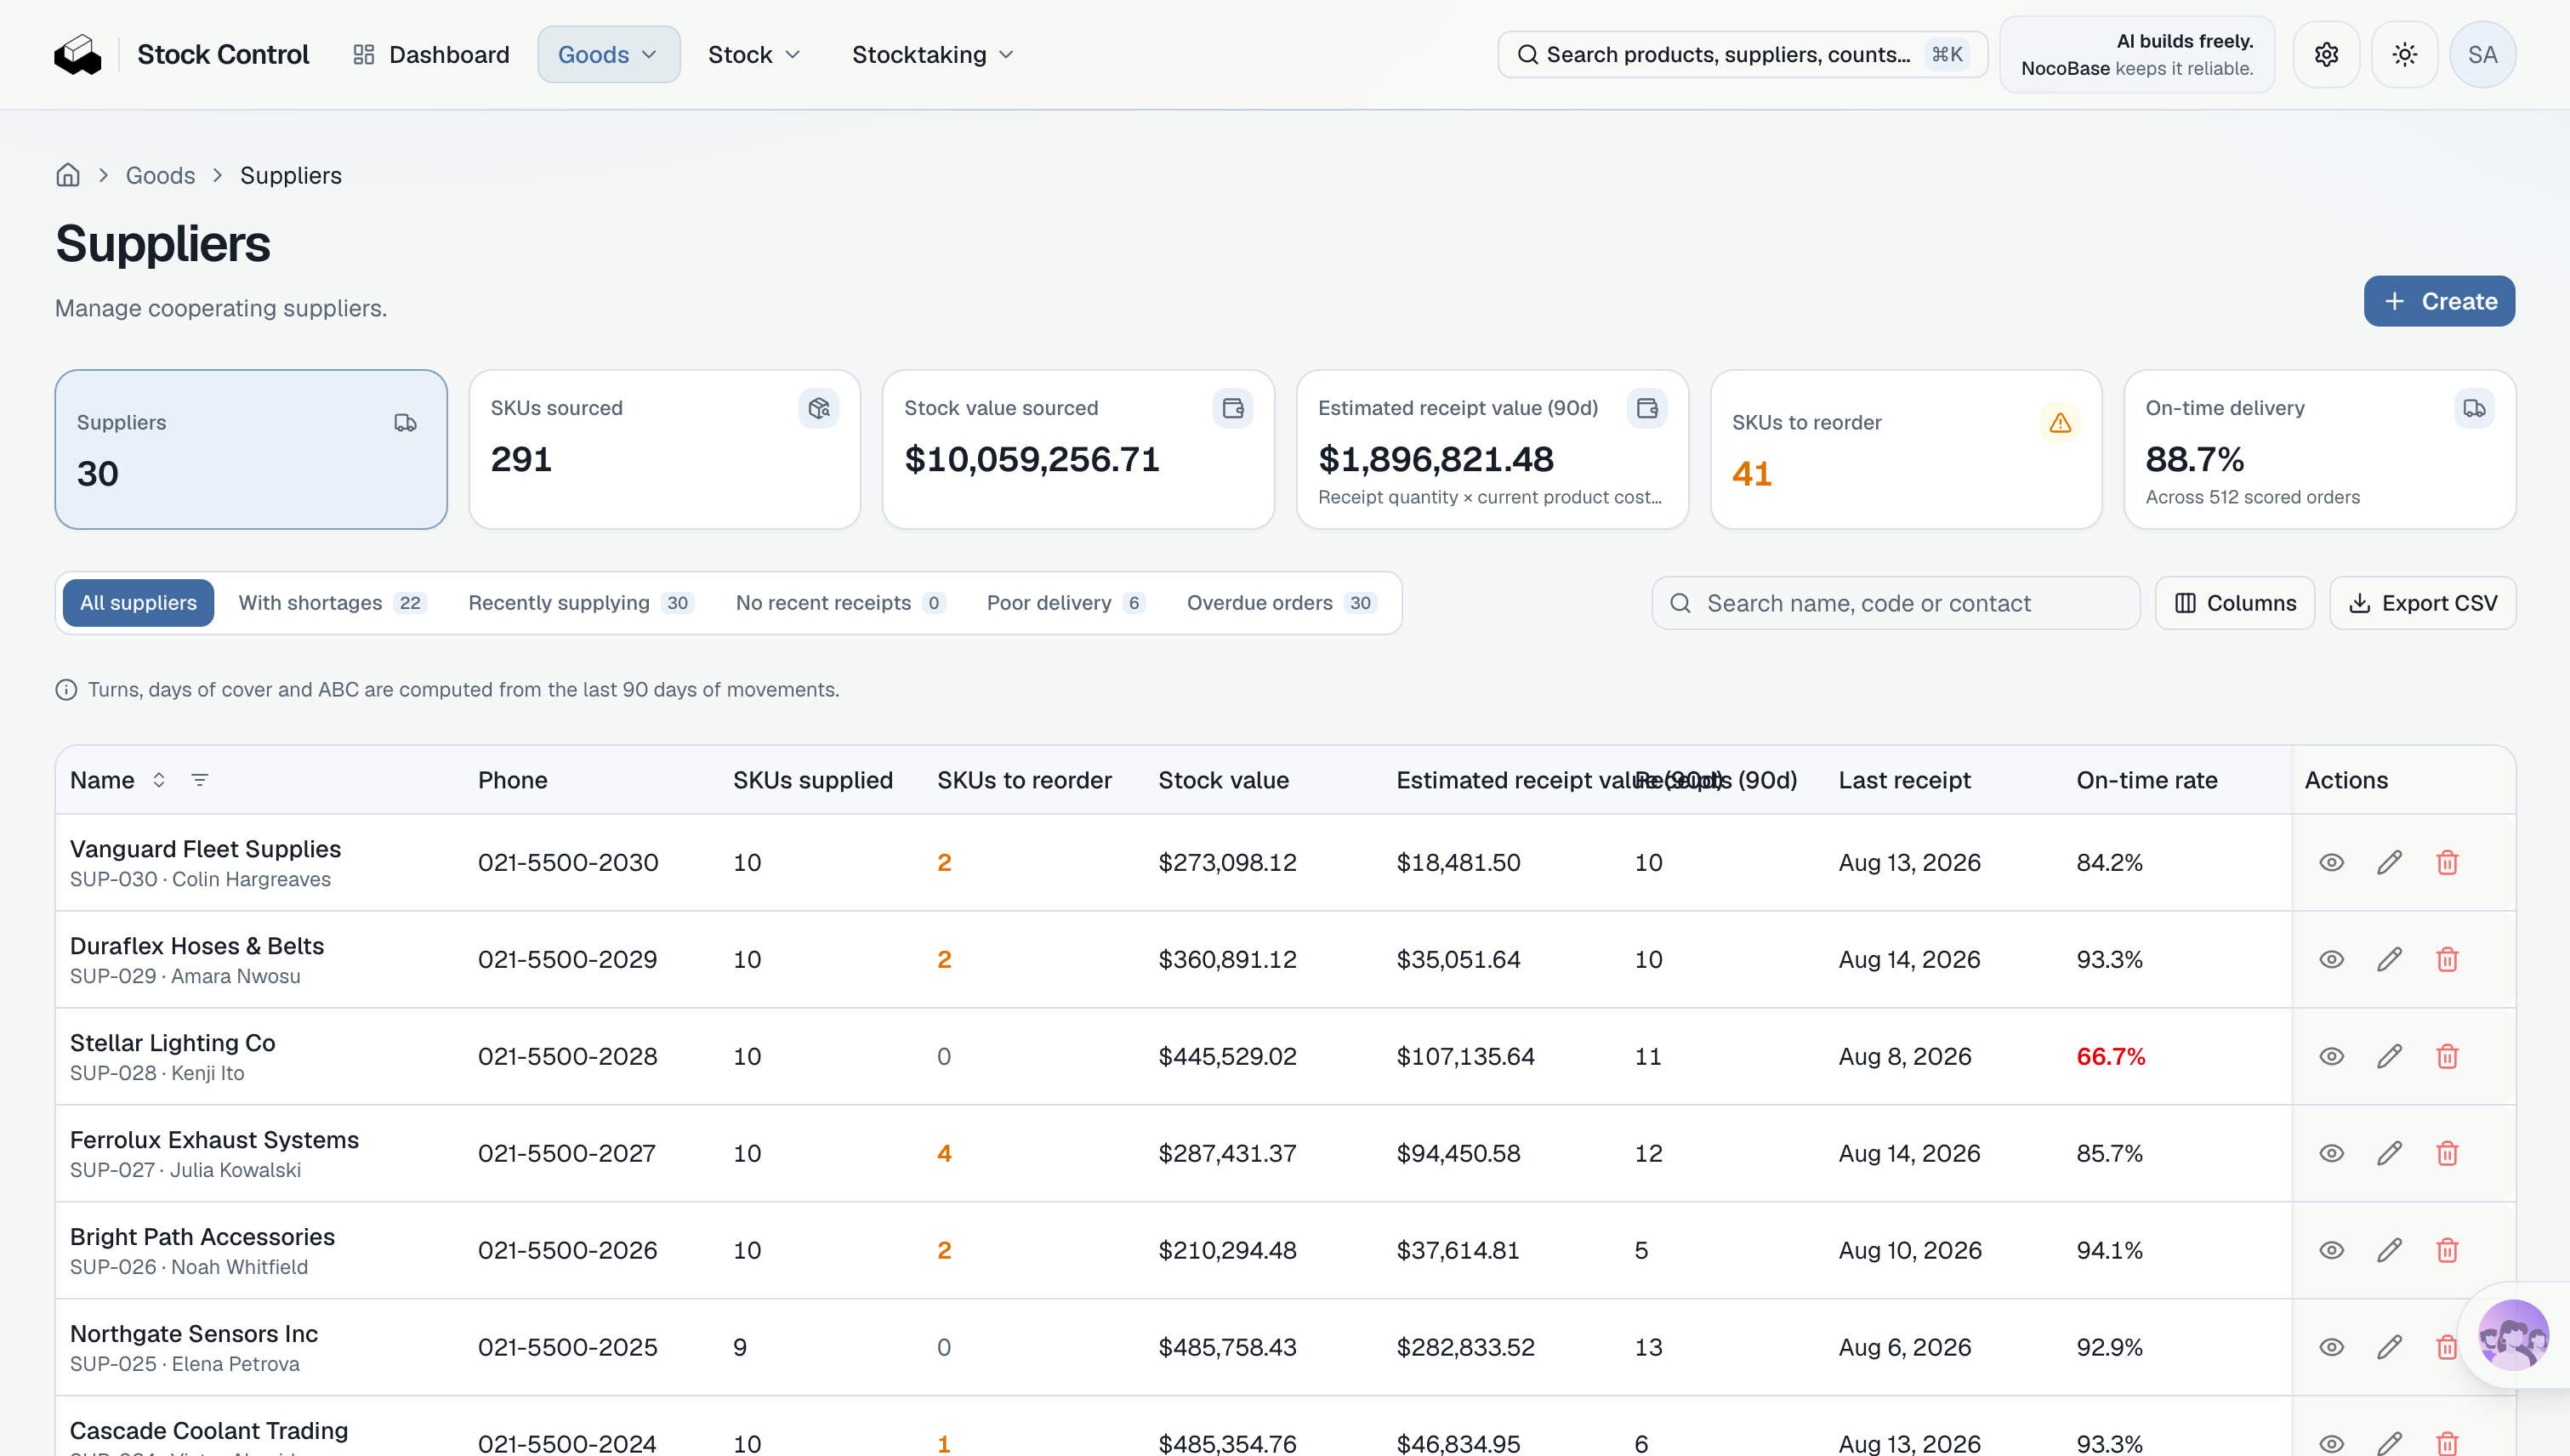2570x1456 pixels.
Task: Click the truck icon on Suppliers card
Action: 405,423
